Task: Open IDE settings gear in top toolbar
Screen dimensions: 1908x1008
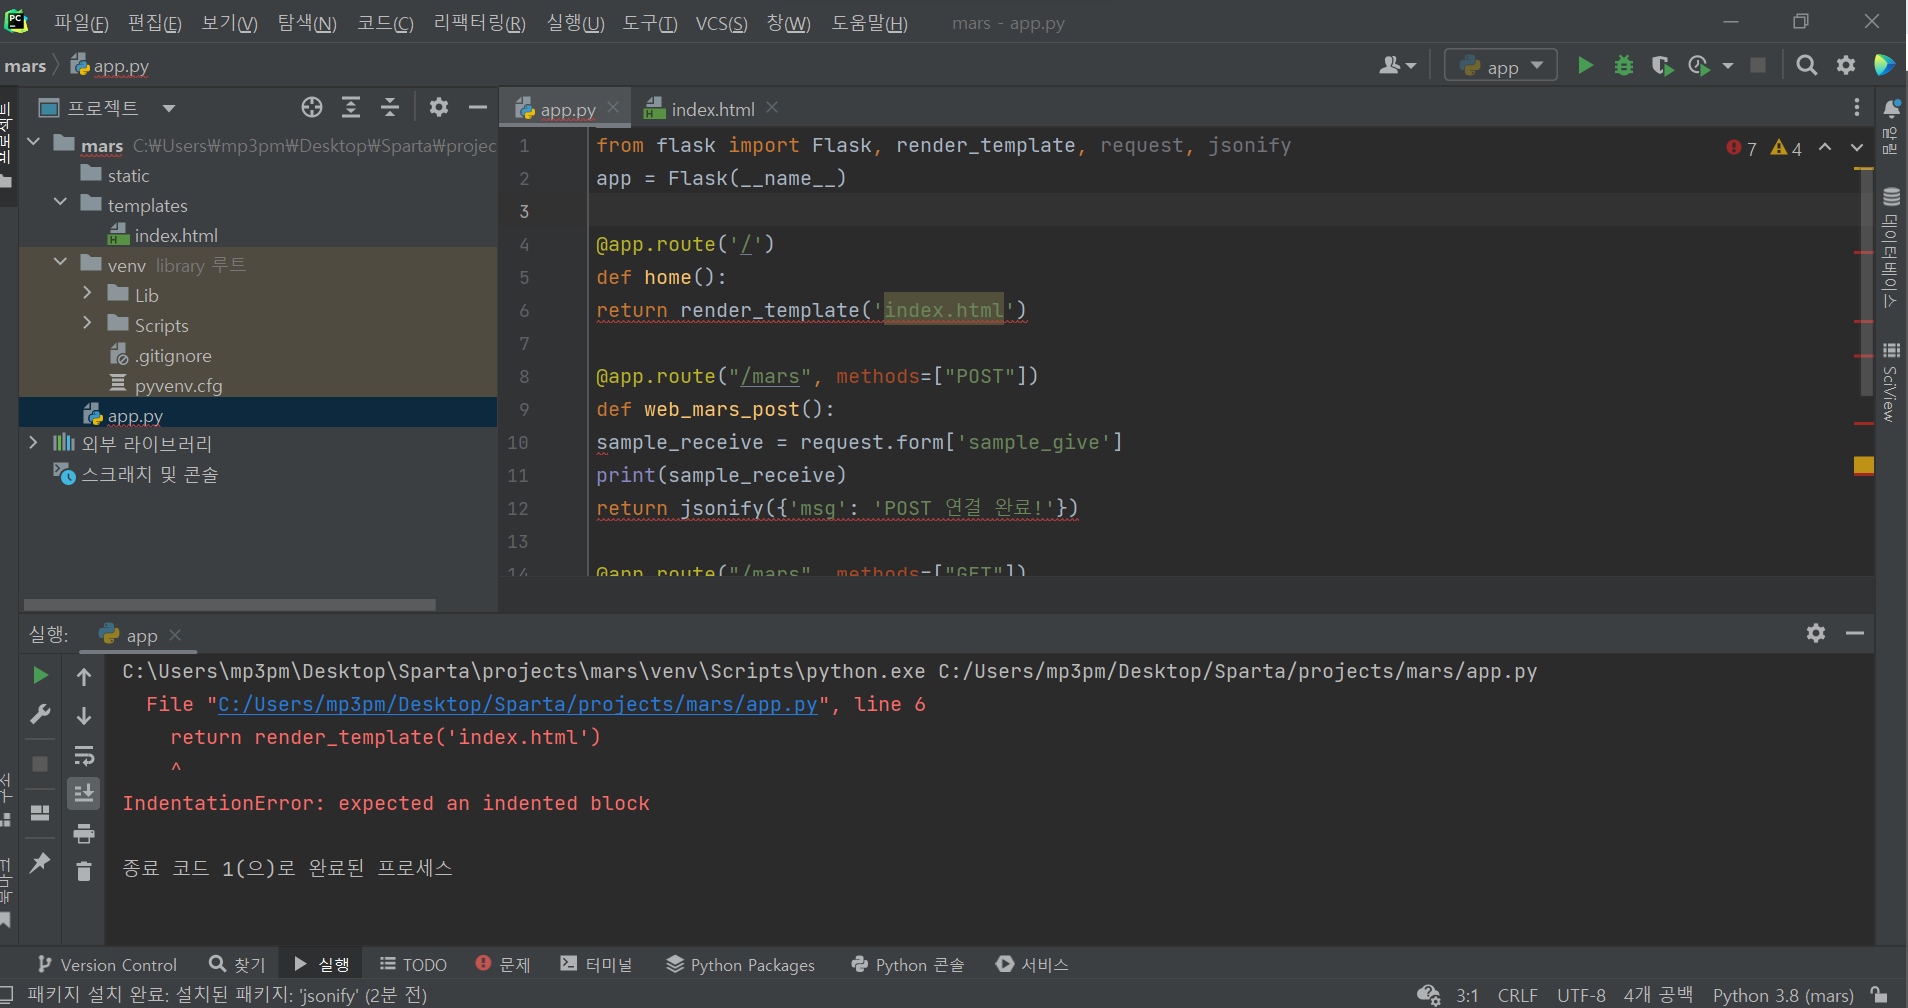Action: click(x=1846, y=66)
